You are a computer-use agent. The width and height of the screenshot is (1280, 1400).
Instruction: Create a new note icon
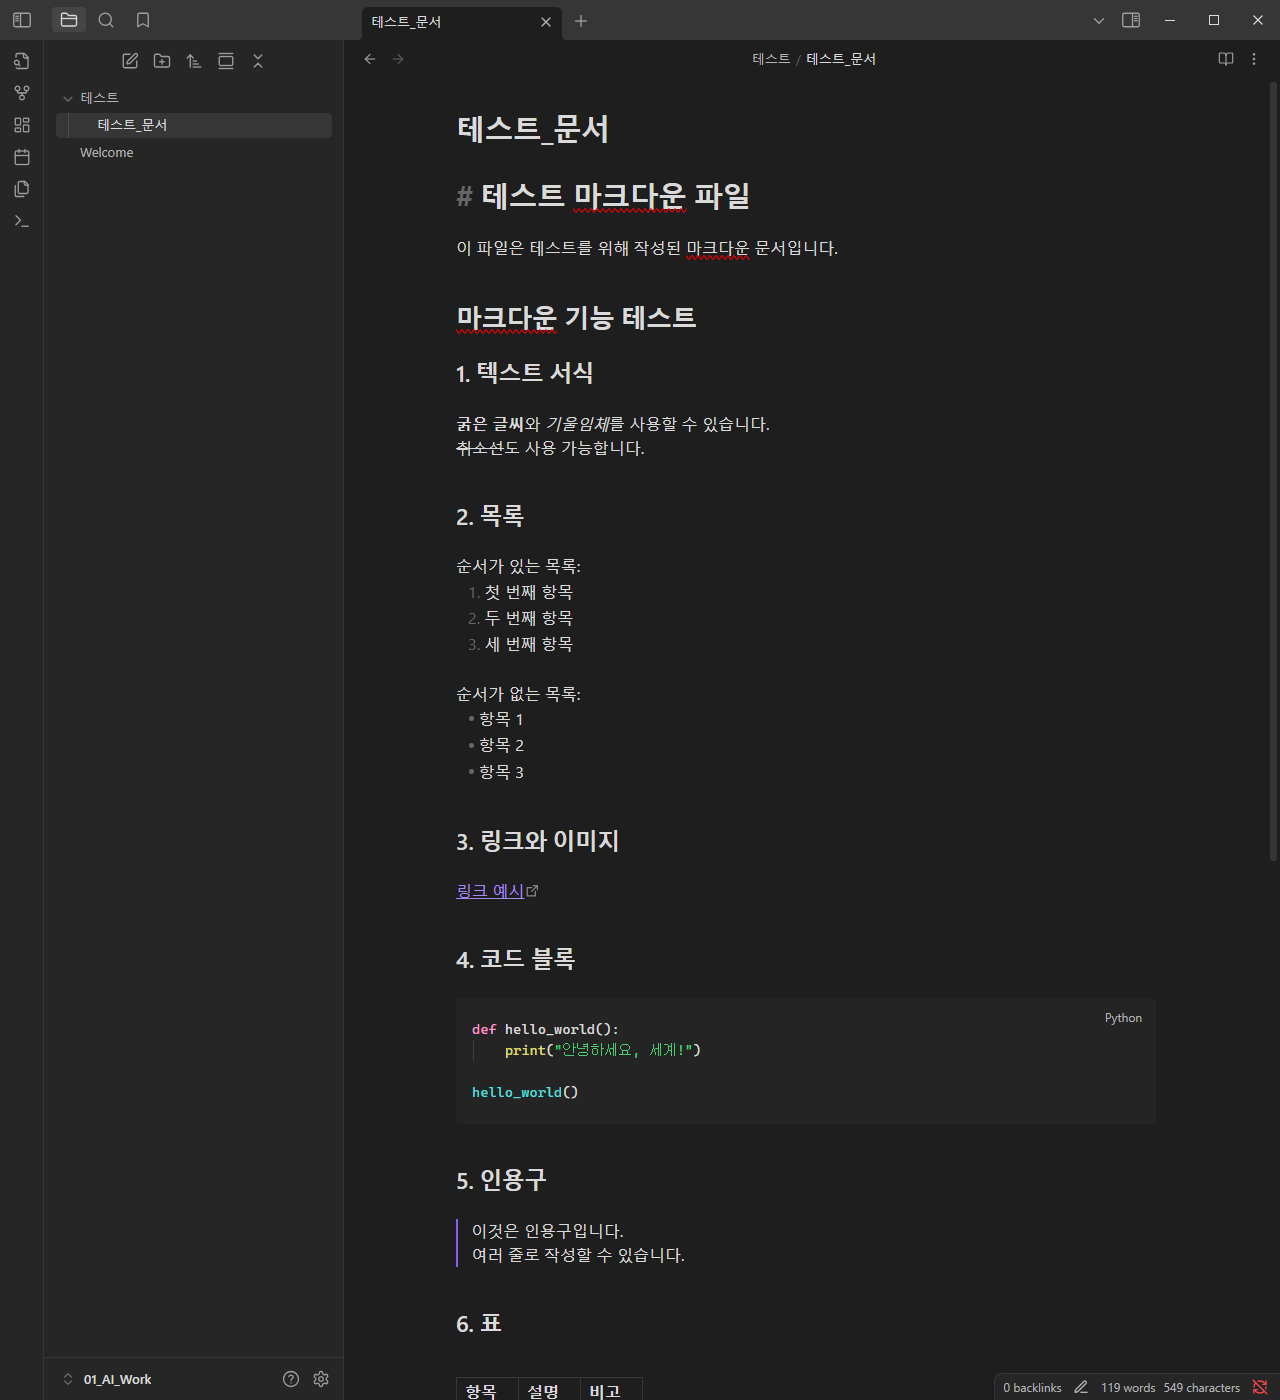130,61
